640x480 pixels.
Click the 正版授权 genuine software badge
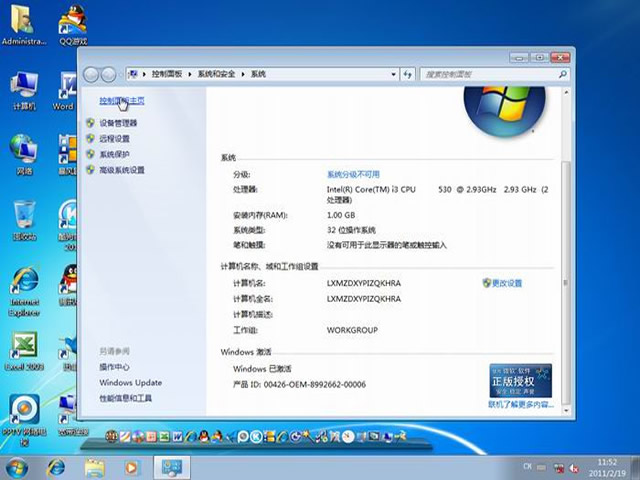(x=520, y=381)
